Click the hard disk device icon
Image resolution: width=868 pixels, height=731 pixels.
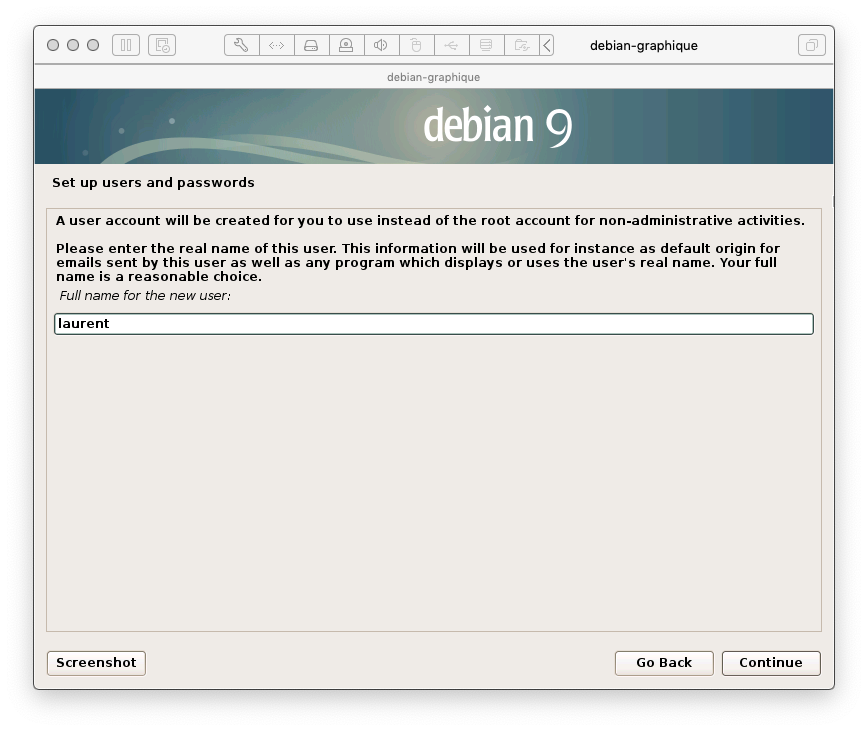pos(312,45)
